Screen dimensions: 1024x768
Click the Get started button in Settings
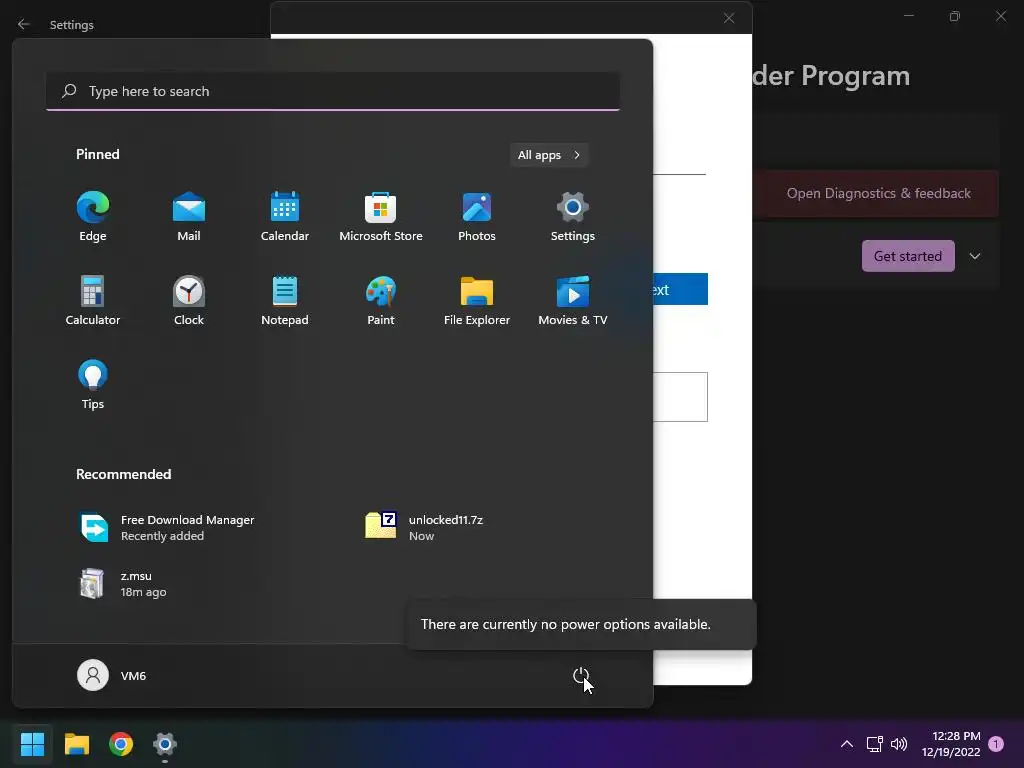[908, 256]
